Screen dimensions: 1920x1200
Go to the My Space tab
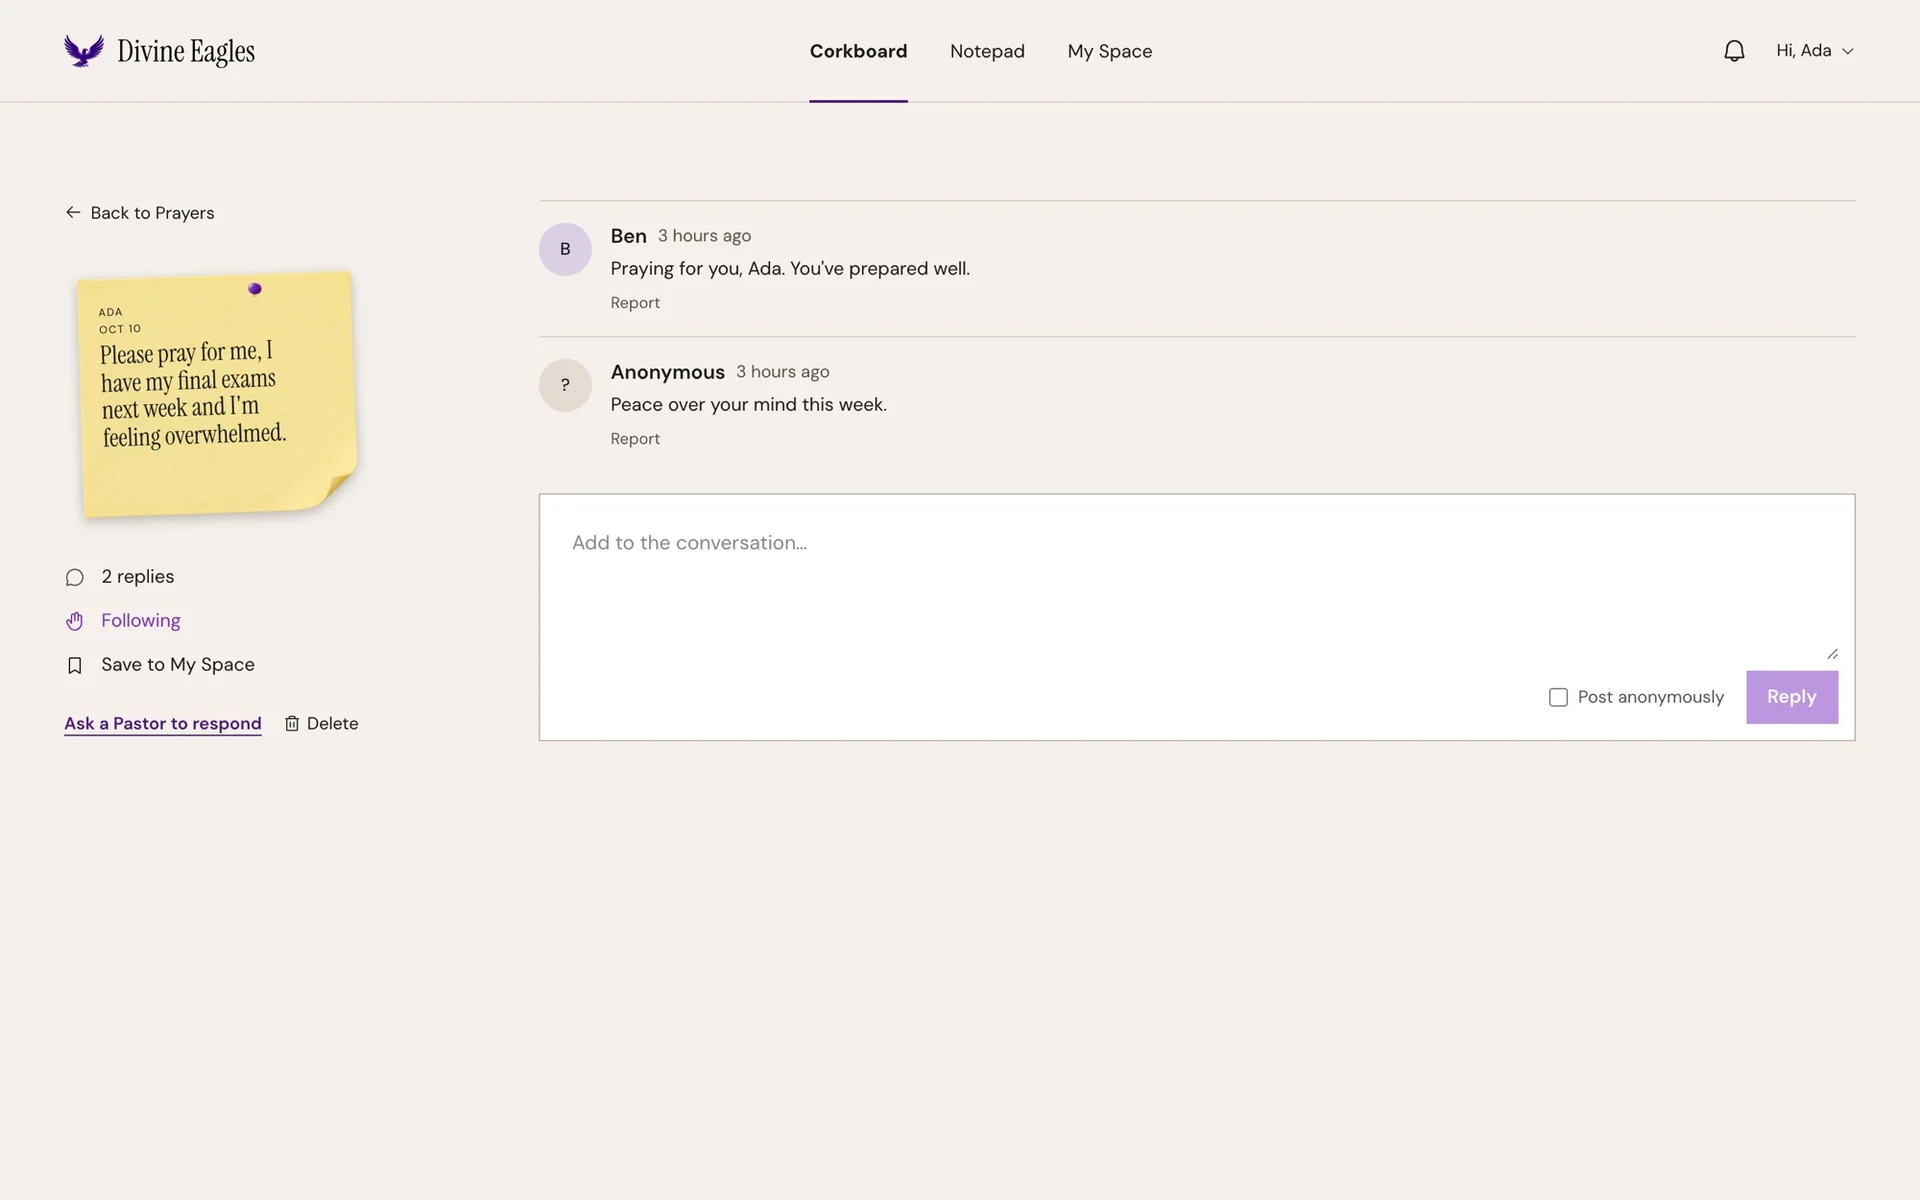click(1110, 51)
